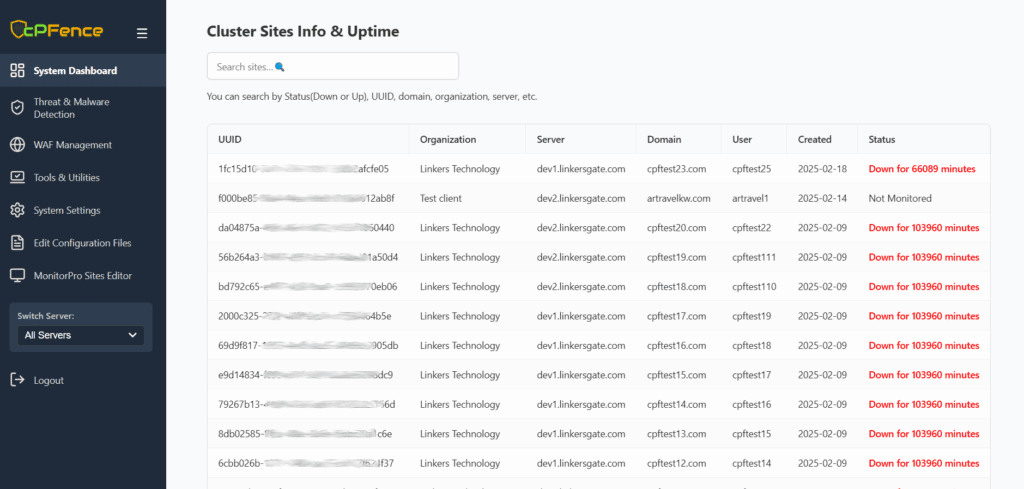Click the Not Monitored status text
The image size is (1024, 489).
point(900,199)
